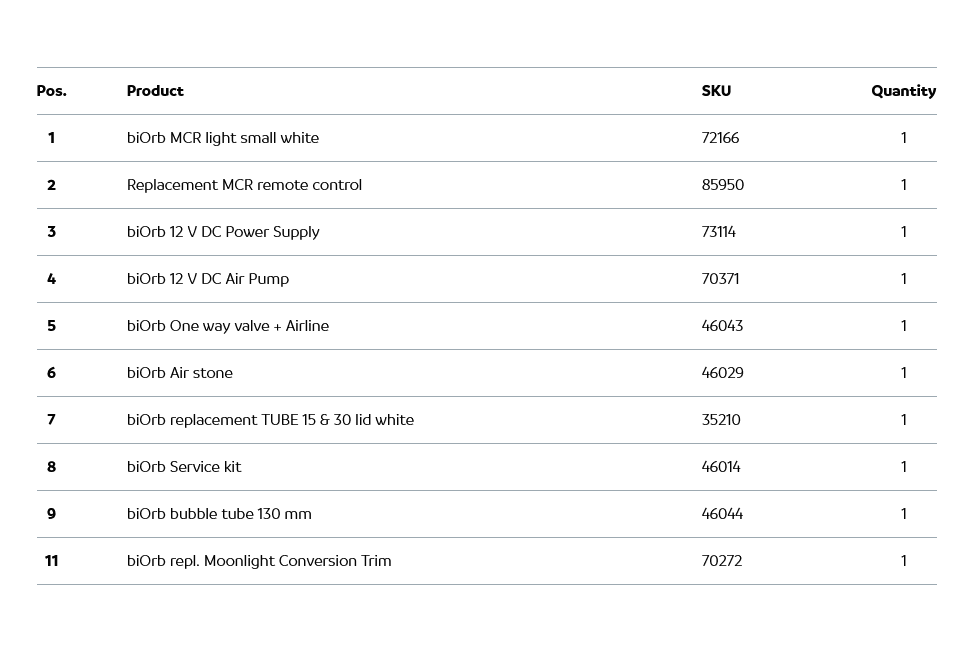
Task: Click SKU number 85950
Action: [723, 185]
